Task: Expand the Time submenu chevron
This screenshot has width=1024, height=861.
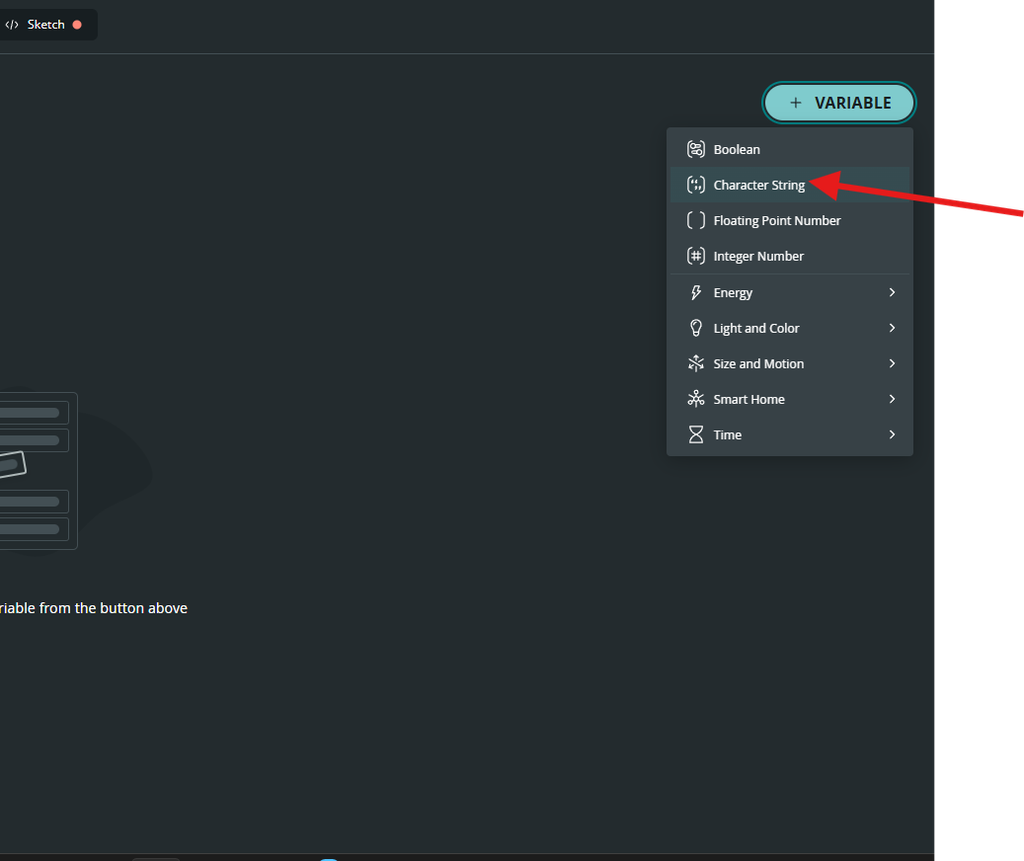Action: 892,434
